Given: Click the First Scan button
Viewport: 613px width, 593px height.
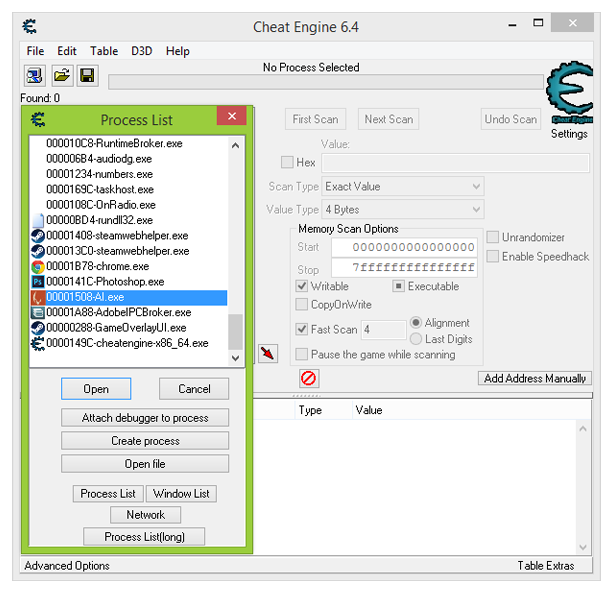Looking at the screenshot, I should click(x=315, y=119).
